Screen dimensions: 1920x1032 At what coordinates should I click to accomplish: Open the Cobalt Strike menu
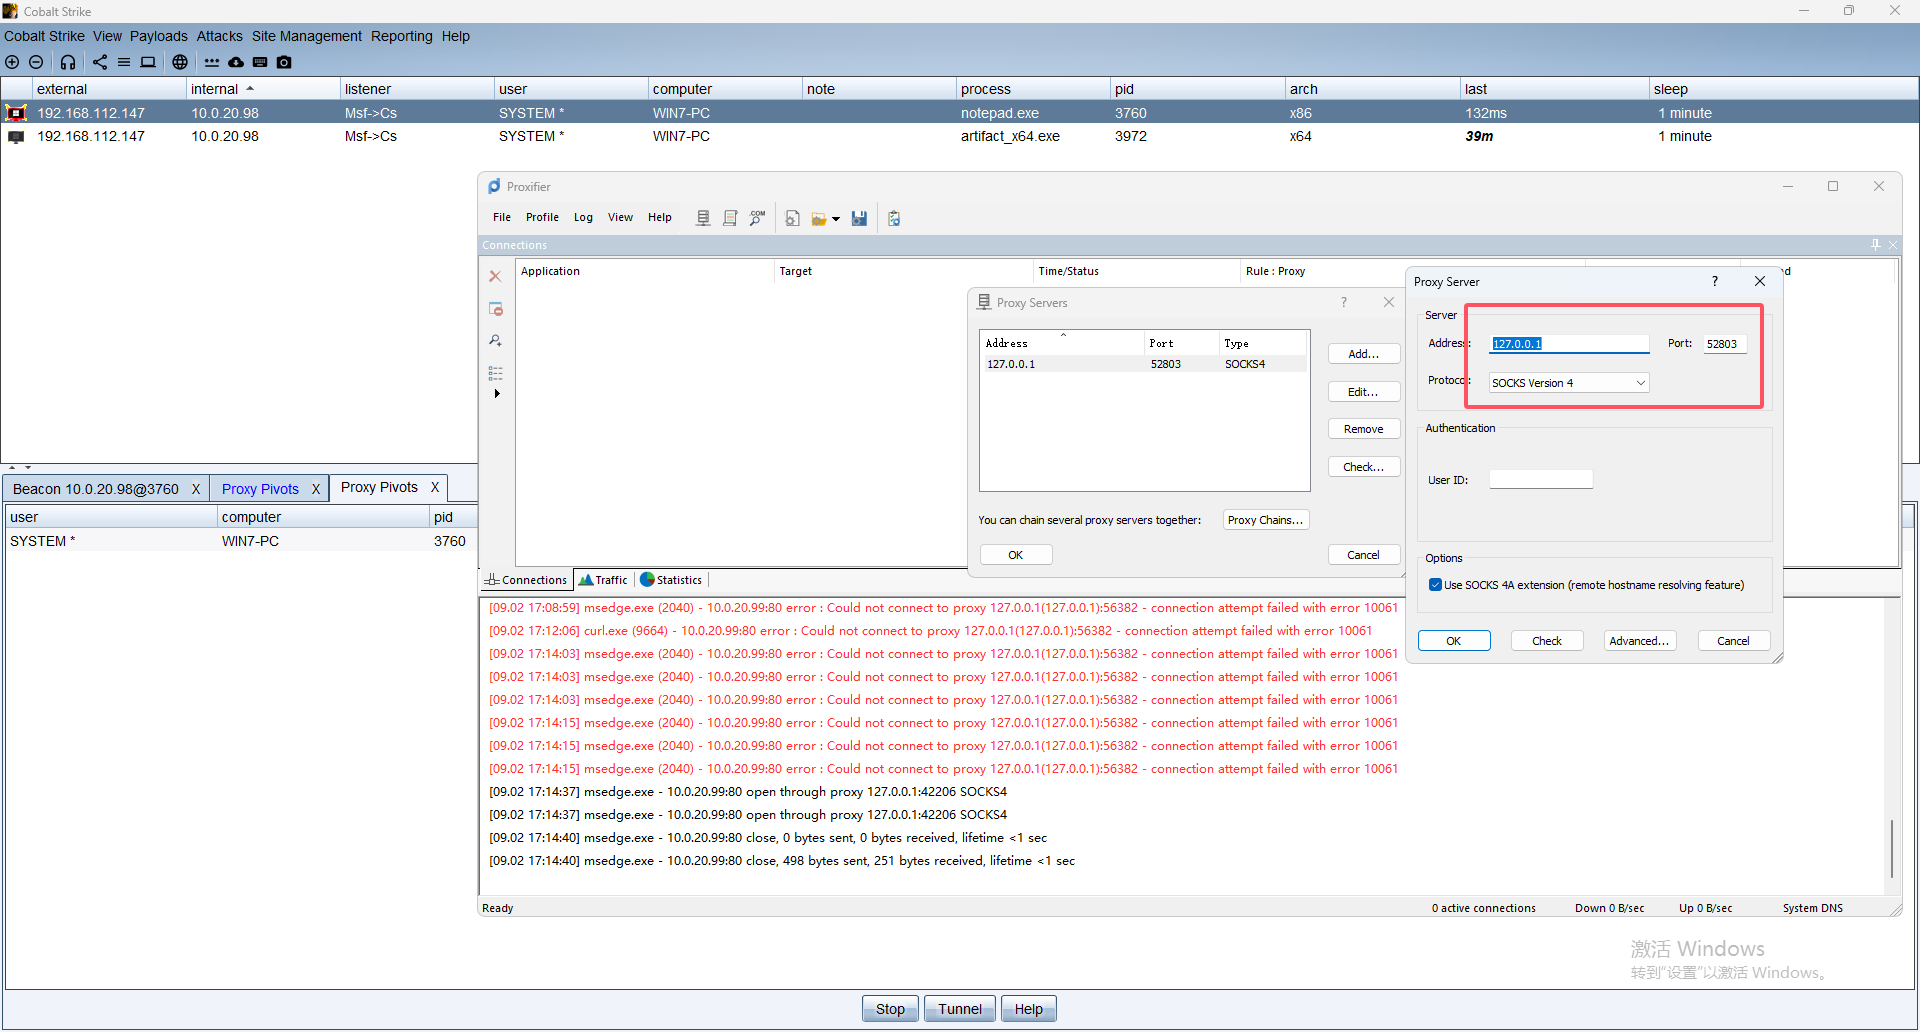(44, 36)
